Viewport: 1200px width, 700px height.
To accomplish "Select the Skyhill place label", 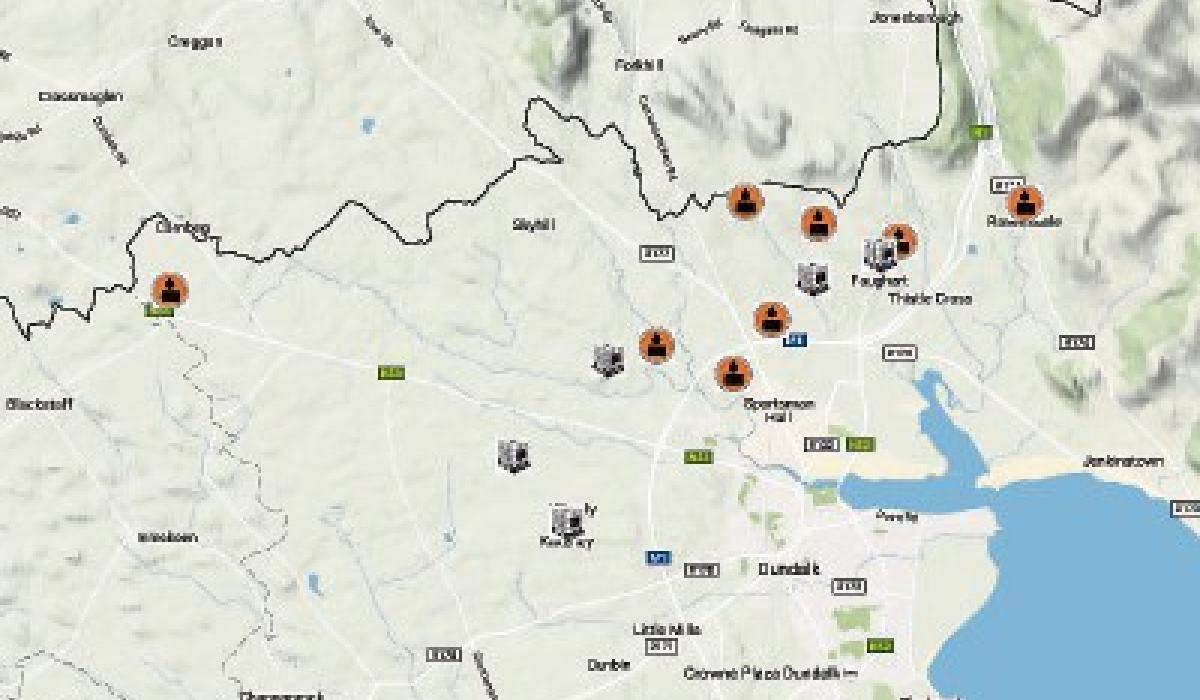I will pyautogui.click(x=533, y=225).
